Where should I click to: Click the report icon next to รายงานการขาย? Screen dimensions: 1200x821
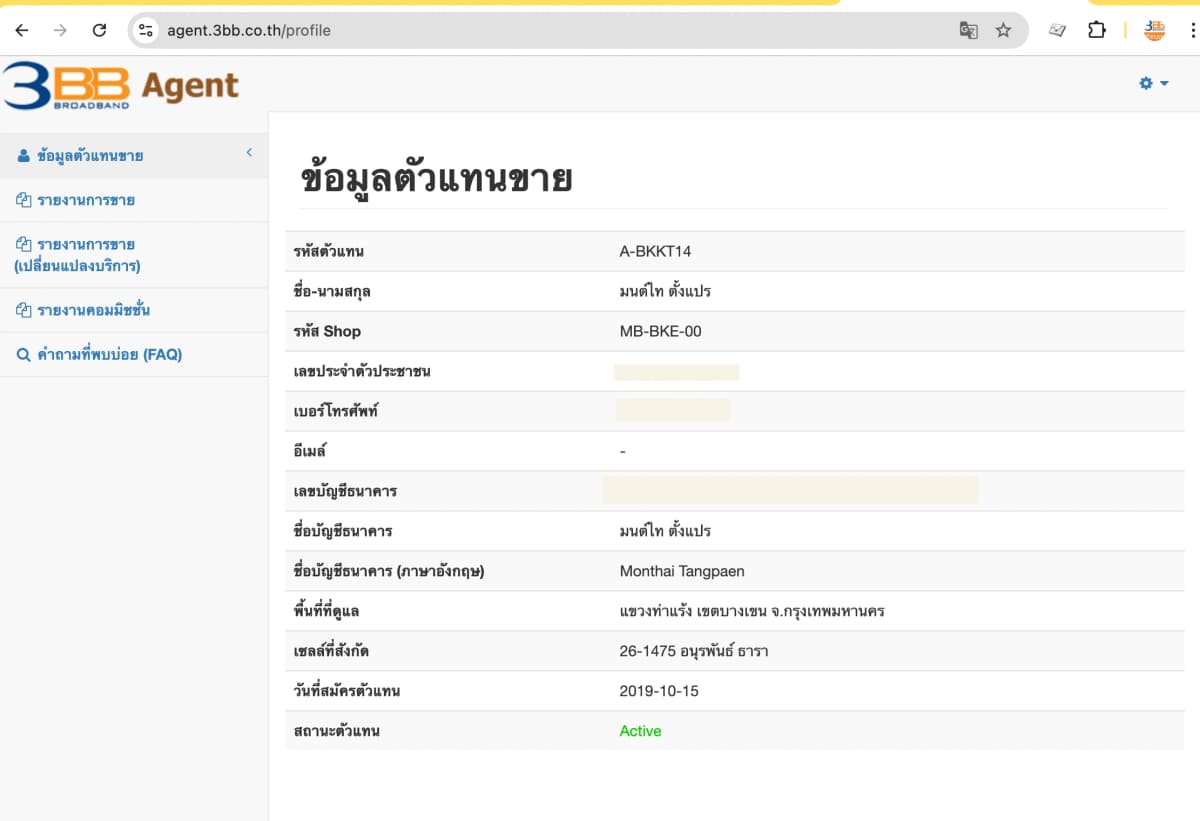point(25,200)
